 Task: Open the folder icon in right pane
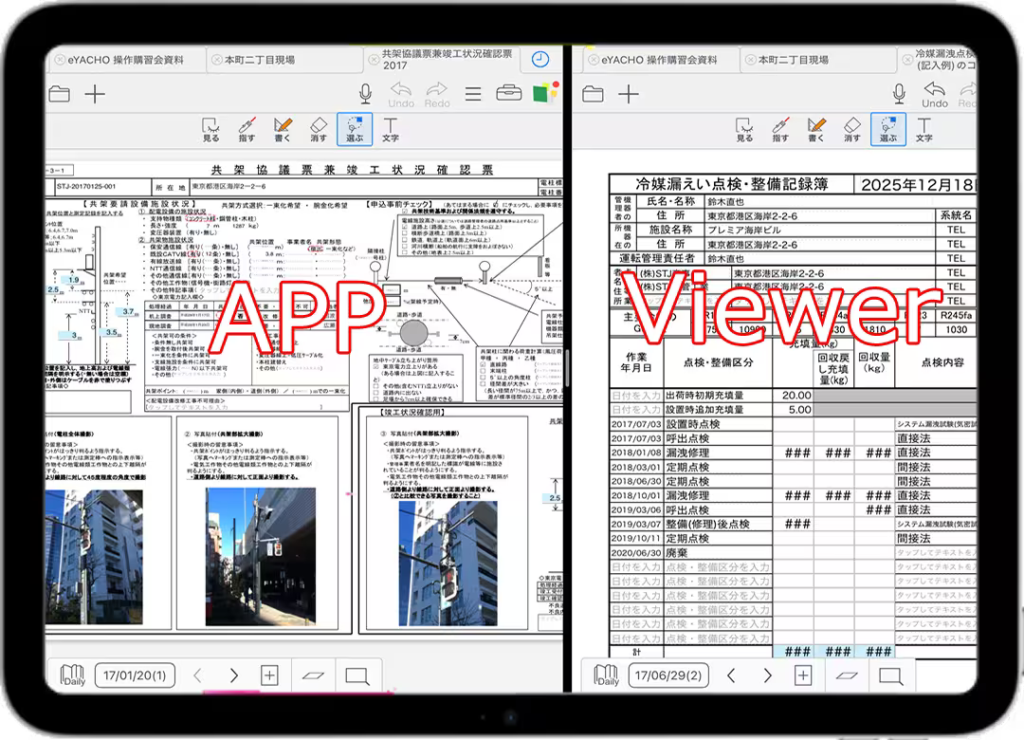tap(593, 94)
